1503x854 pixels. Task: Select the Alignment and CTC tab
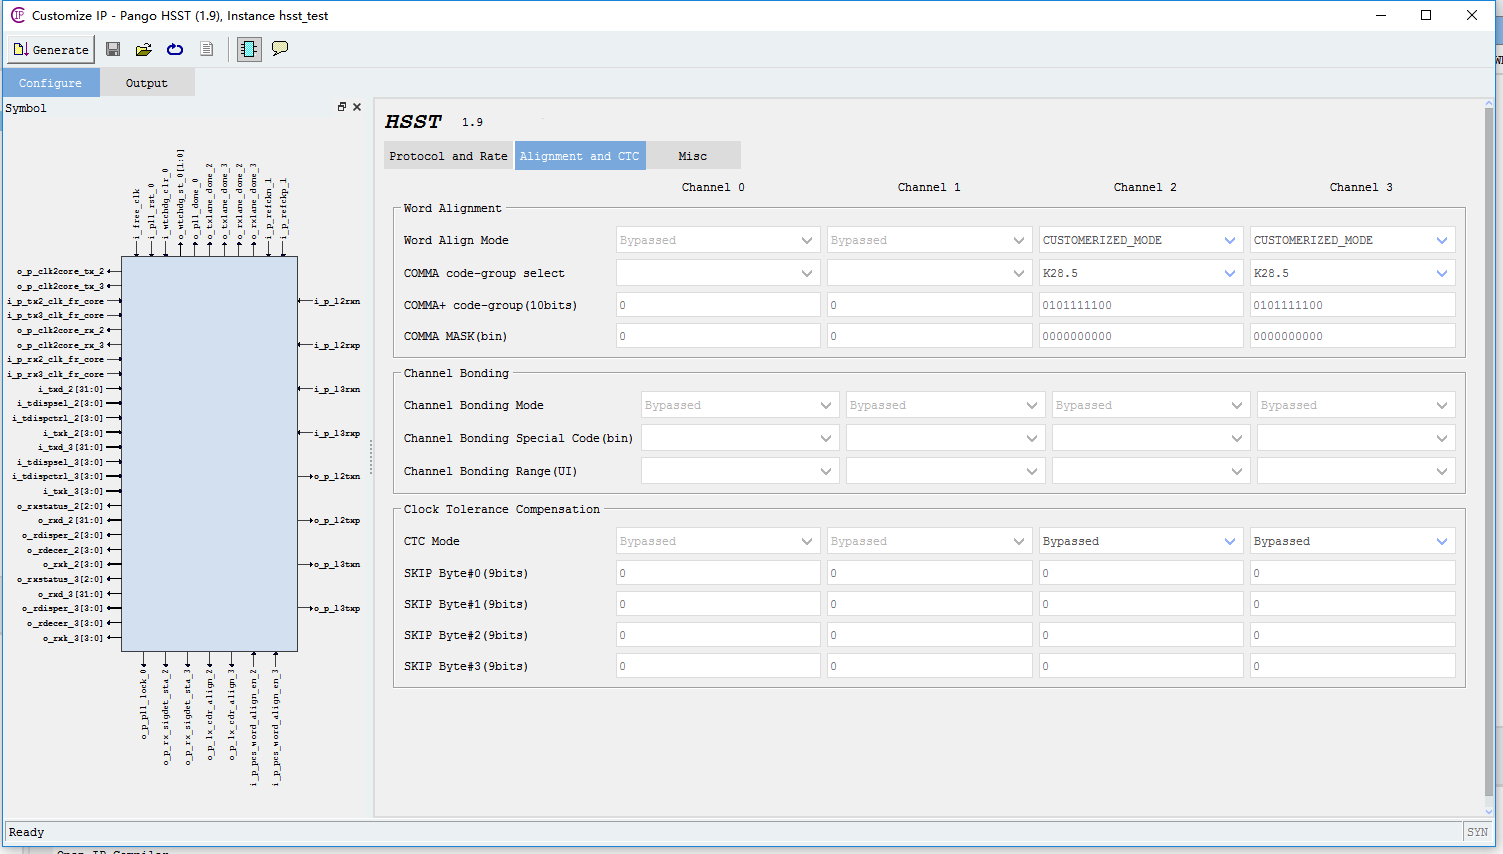pyautogui.click(x=580, y=156)
